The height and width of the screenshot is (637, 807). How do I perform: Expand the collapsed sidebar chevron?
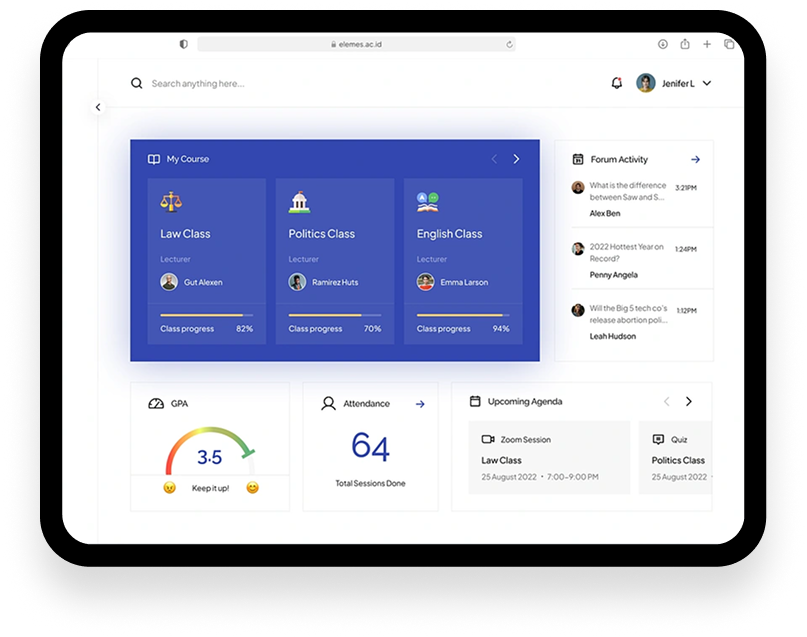[x=98, y=107]
